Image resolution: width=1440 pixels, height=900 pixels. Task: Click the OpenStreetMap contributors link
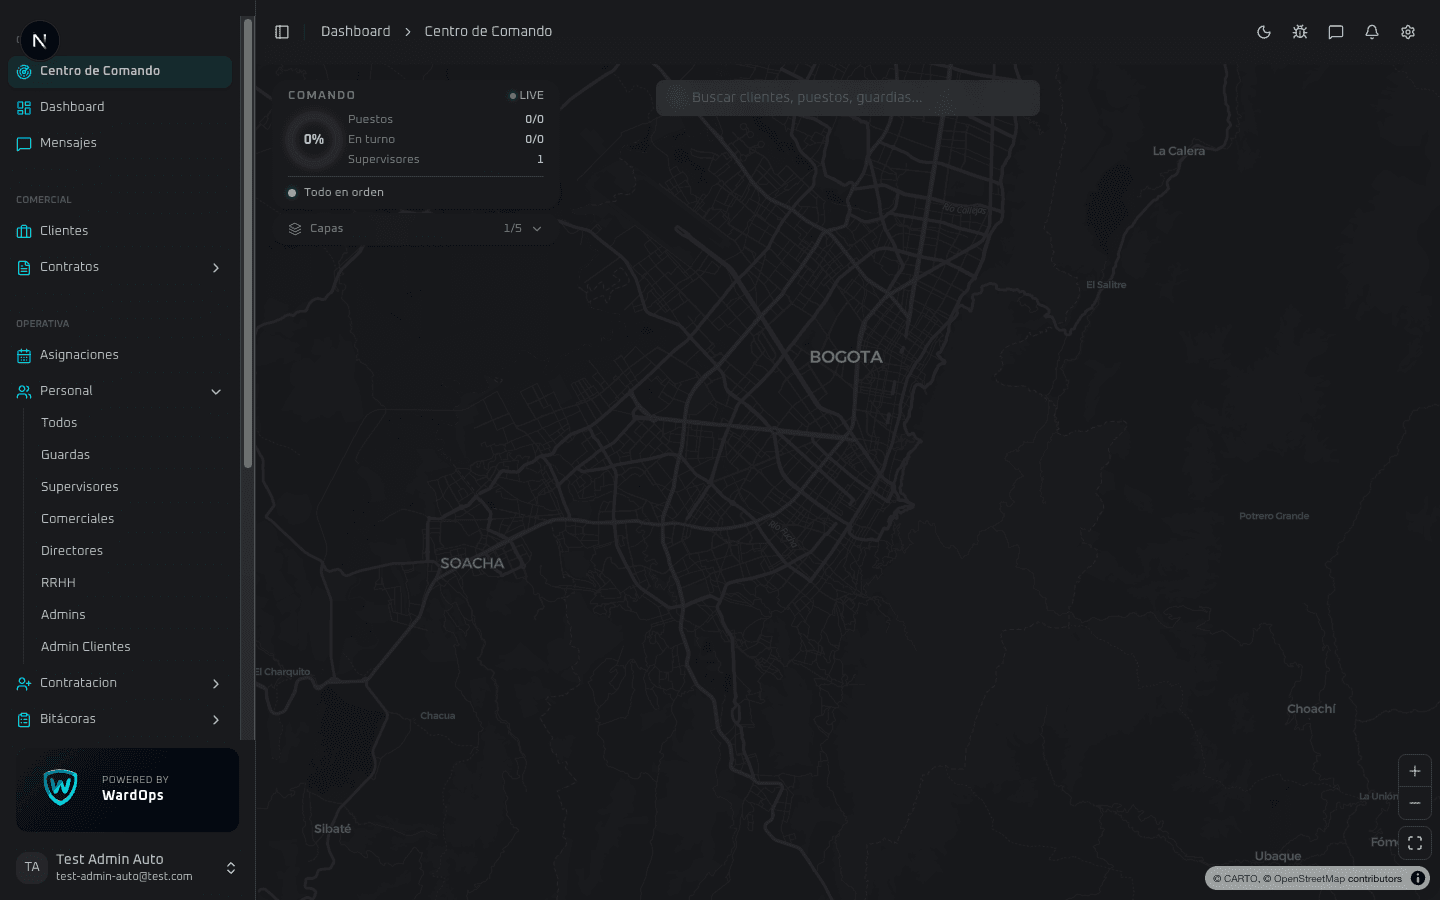1337,879
